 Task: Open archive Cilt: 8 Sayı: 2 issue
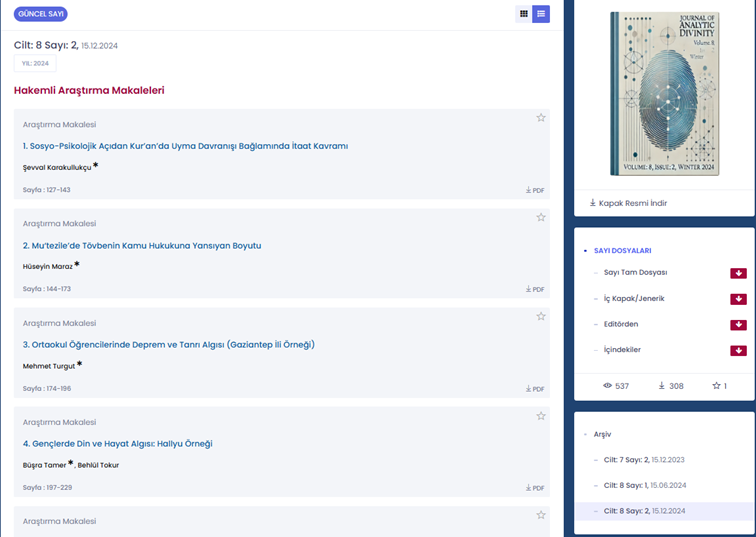(644, 510)
